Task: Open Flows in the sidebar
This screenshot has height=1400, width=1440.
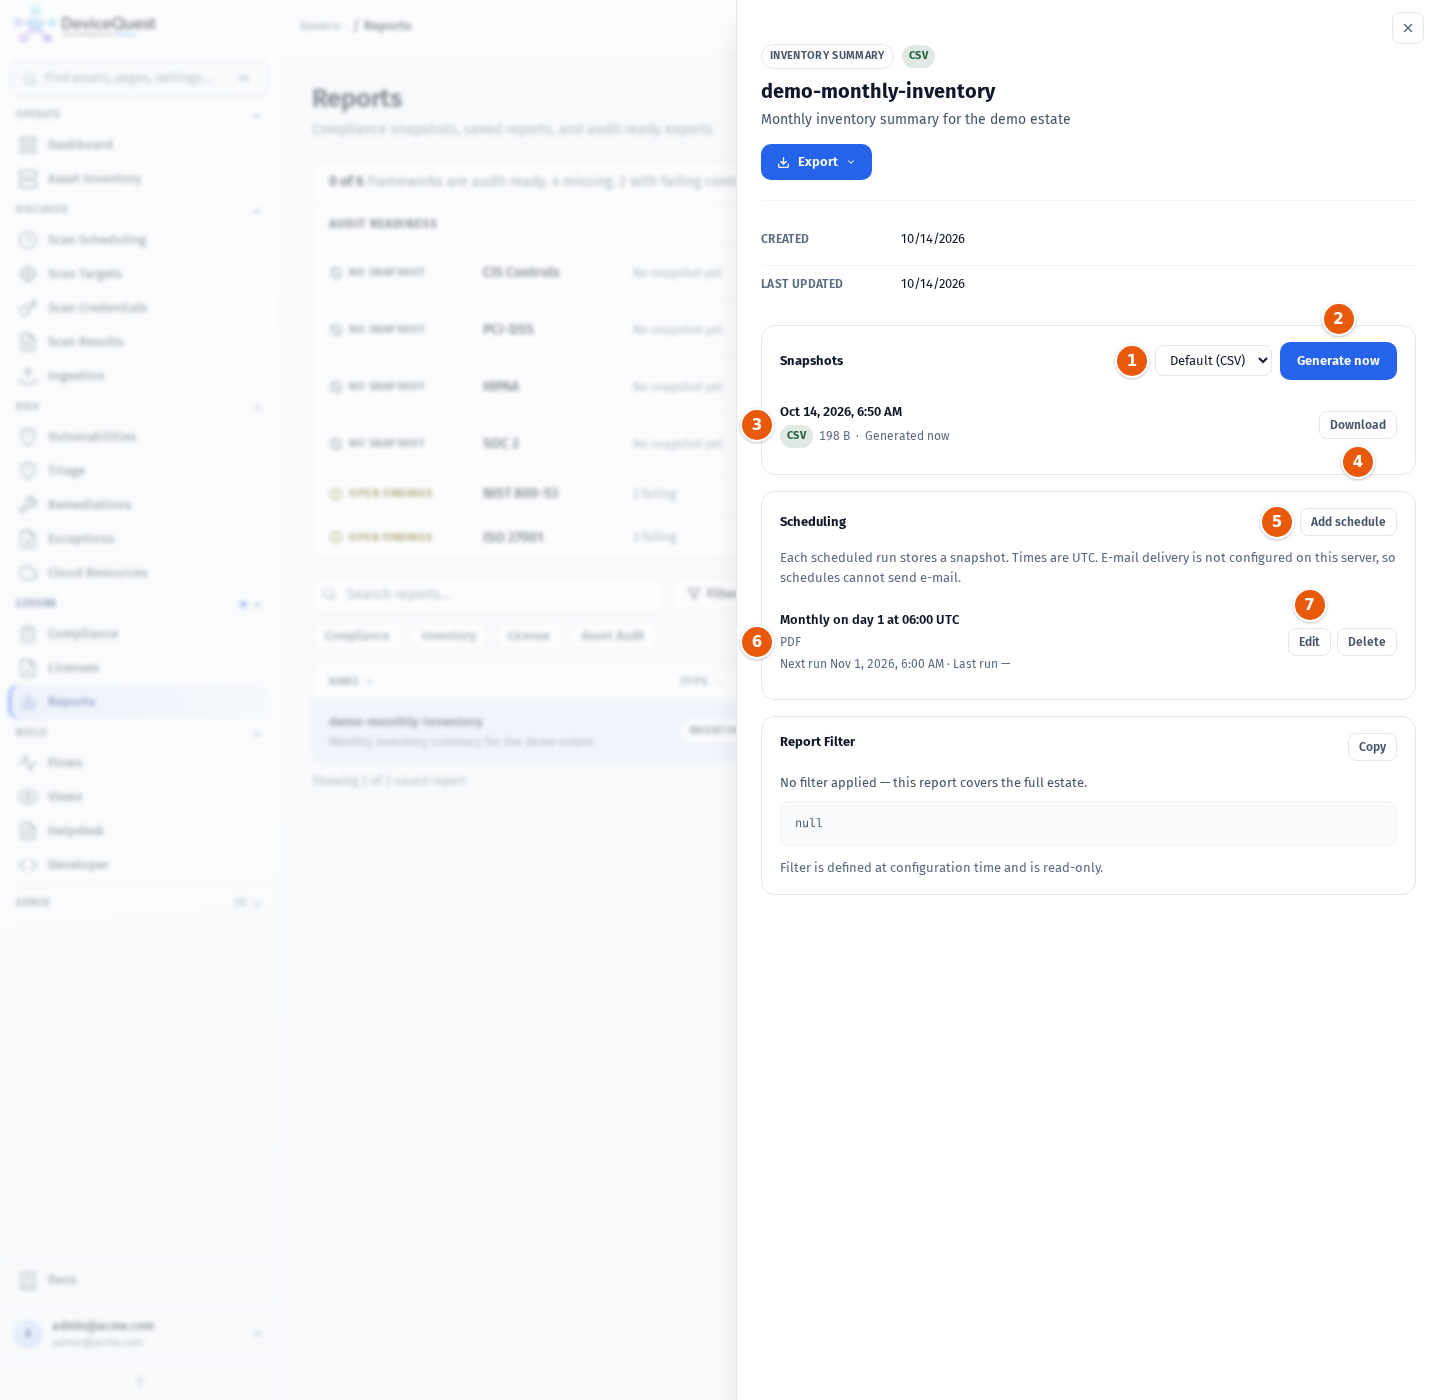Action: [138, 763]
